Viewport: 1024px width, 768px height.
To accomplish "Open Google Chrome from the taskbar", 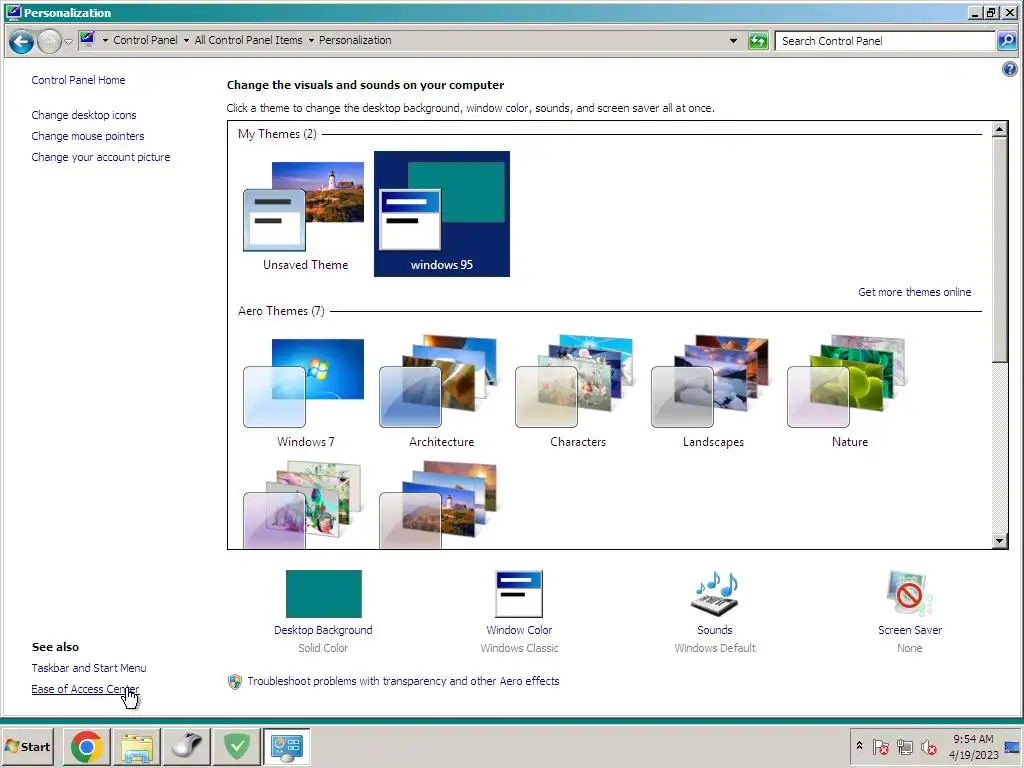I will pos(87,746).
